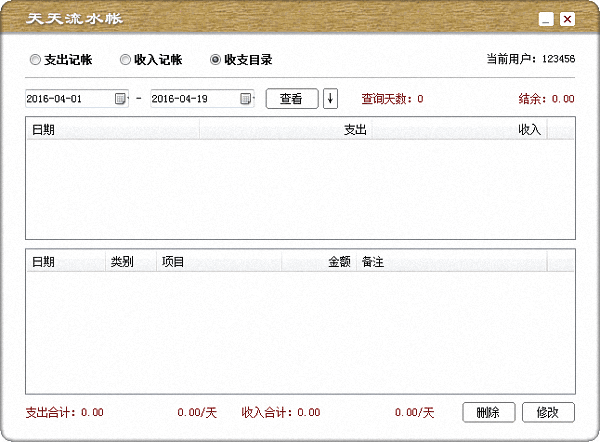This screenshot has height=442, width=600.
Task: Select the 收入记帐 radio button
Action: [x=125, y=60]
